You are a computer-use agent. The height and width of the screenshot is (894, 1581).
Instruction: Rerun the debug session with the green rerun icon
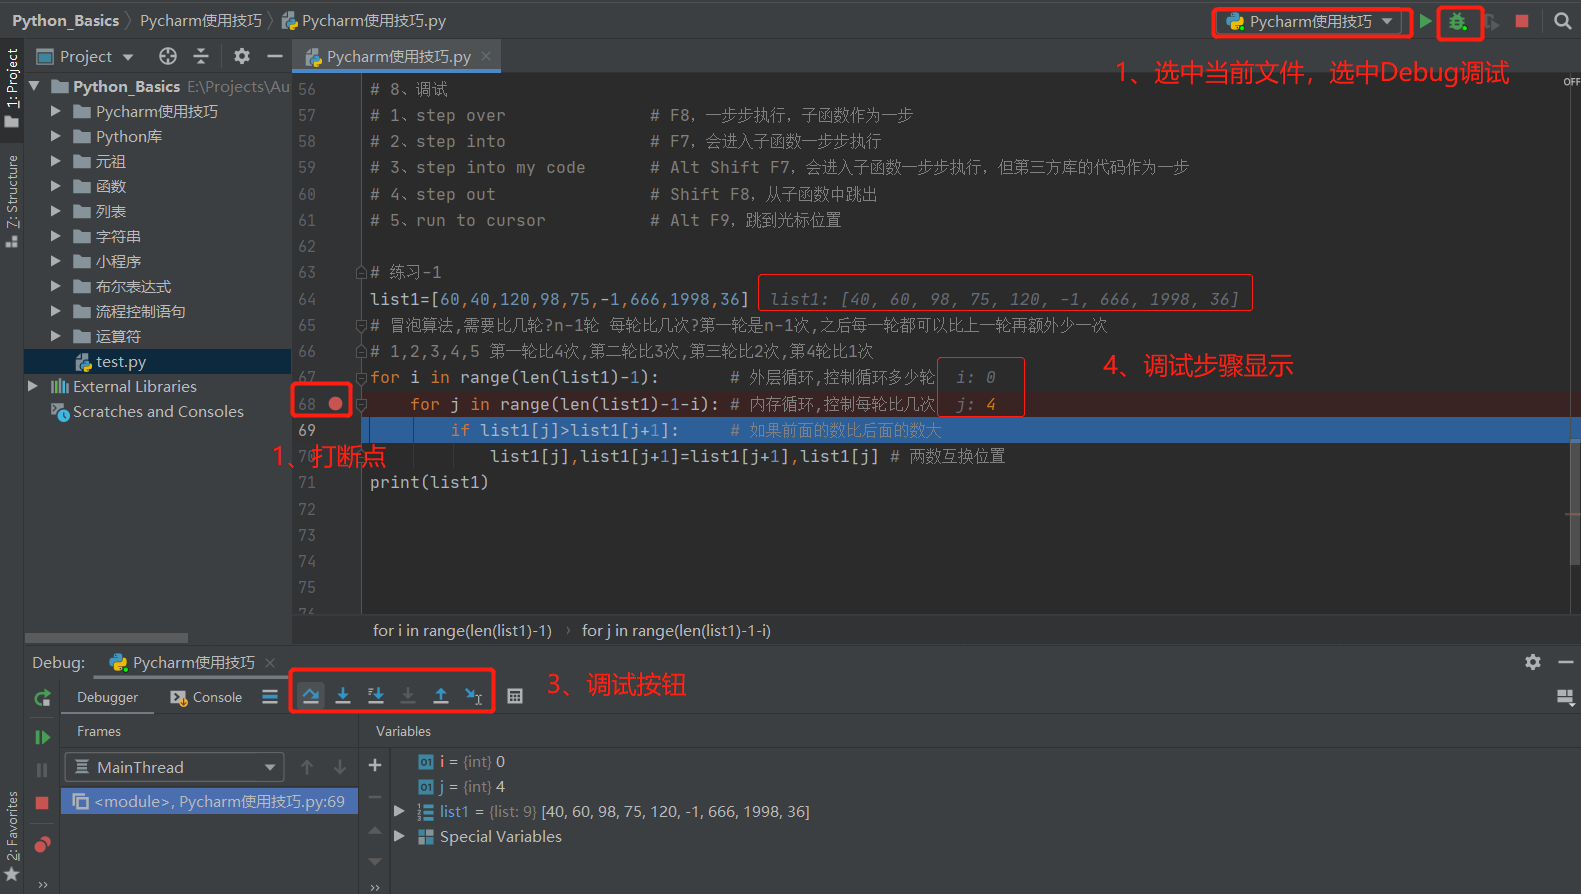click(x=42, y=698)
